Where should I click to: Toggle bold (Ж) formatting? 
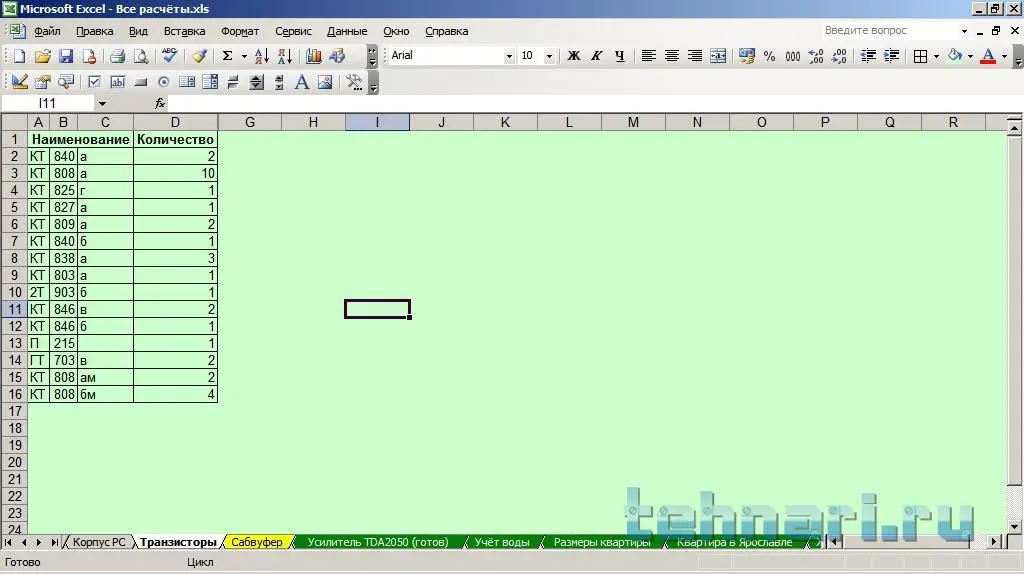point(573,56)
